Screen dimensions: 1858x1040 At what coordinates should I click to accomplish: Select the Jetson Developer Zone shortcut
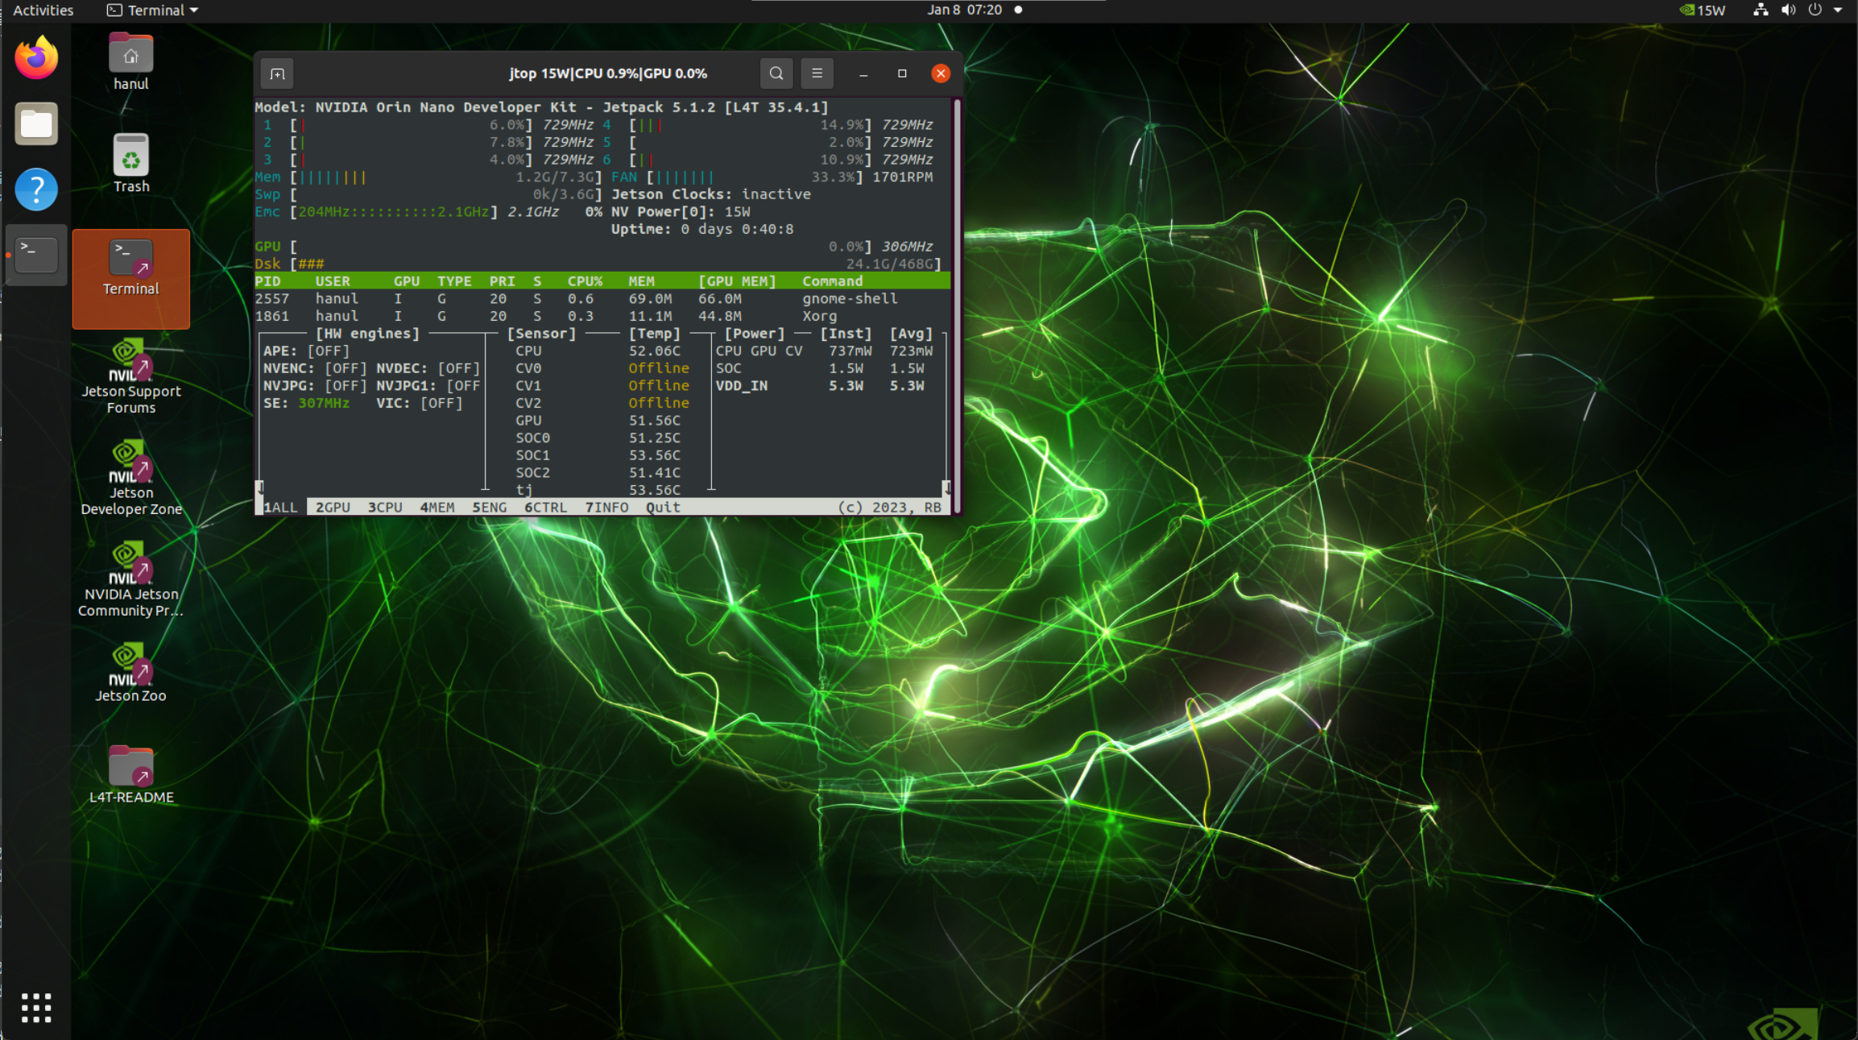point(131,478)
